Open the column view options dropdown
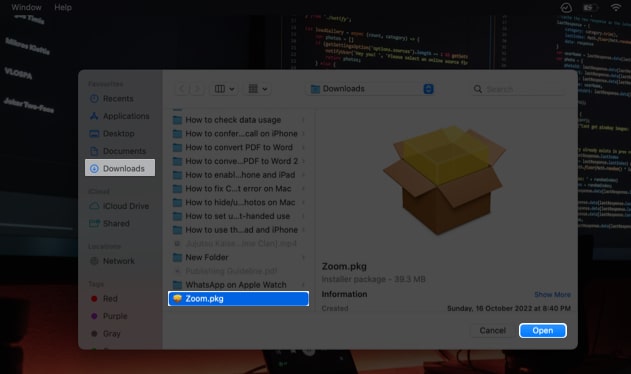Image resolution: width=631 pixels, height=374 pixels. (225, 89)
